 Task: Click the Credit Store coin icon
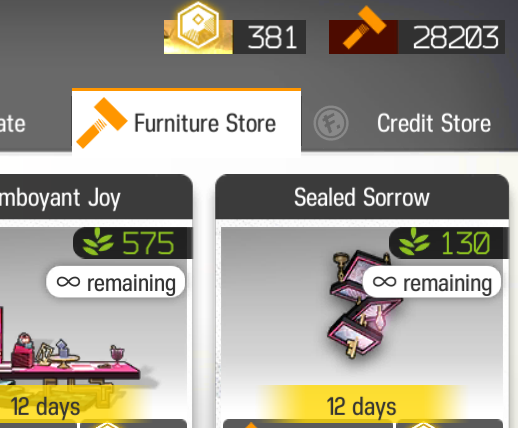click(331, 123)
